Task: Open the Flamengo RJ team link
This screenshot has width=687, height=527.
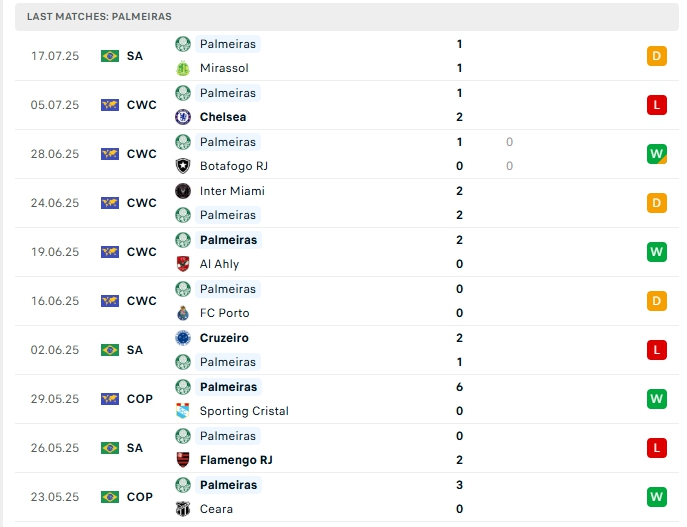Action: pyautogui.click(x=236, y=460)
